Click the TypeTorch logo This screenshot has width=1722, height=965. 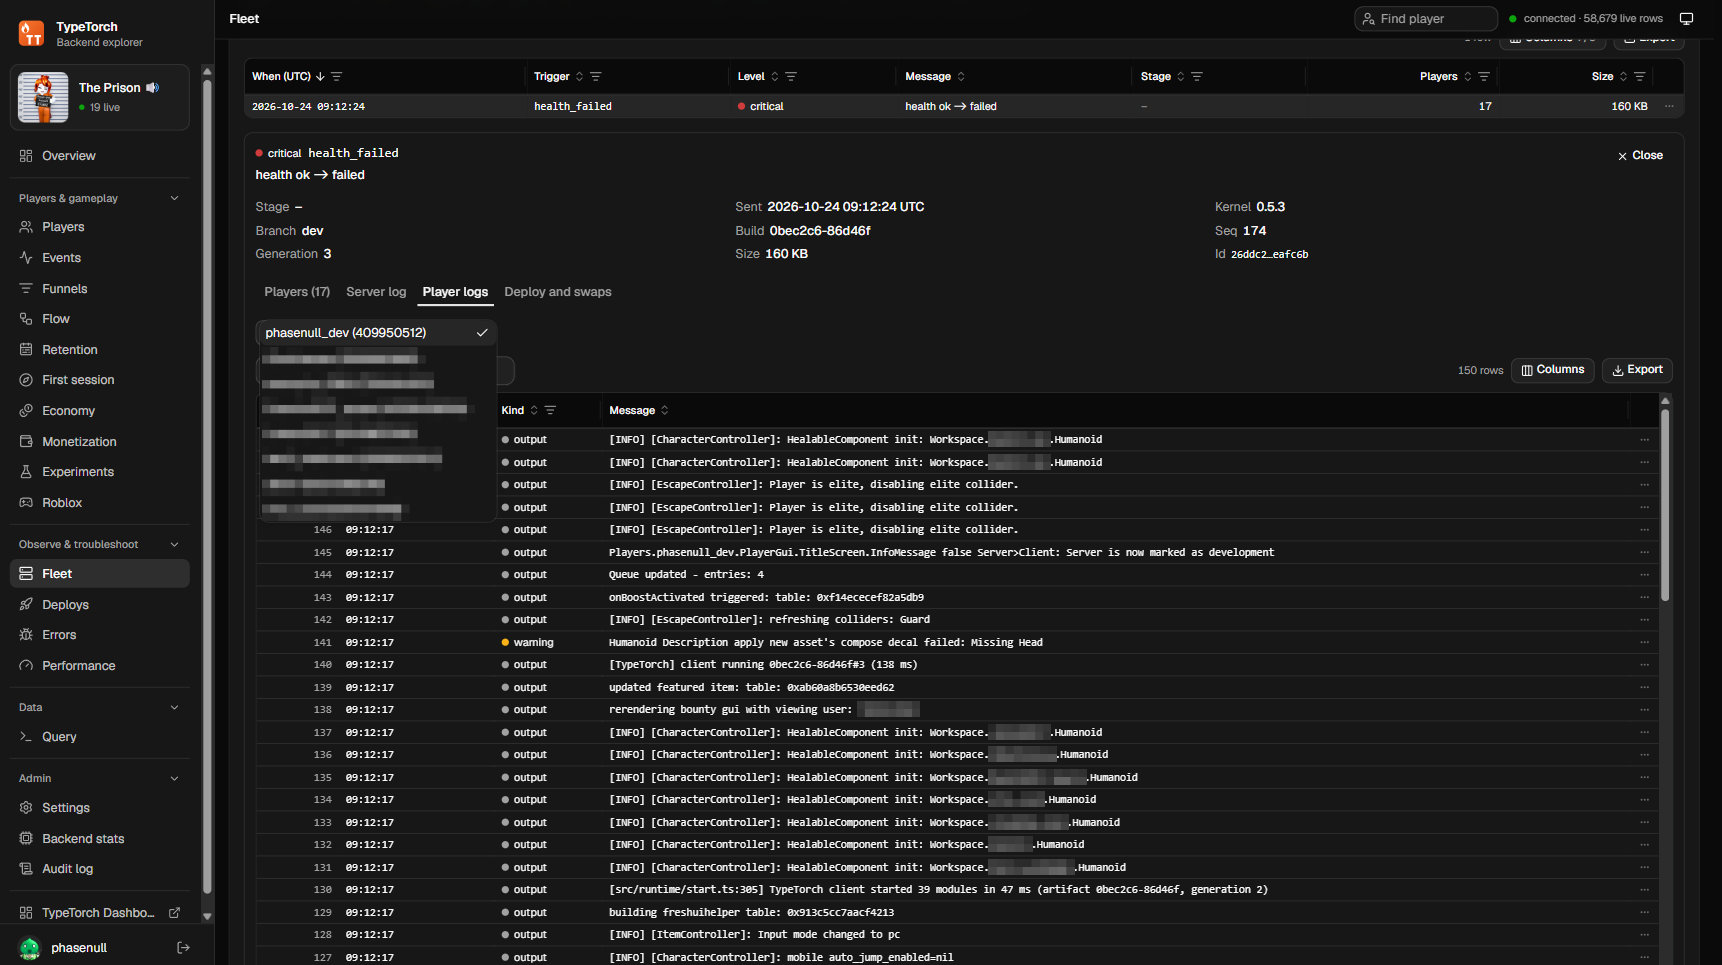[x=31, y=34]
